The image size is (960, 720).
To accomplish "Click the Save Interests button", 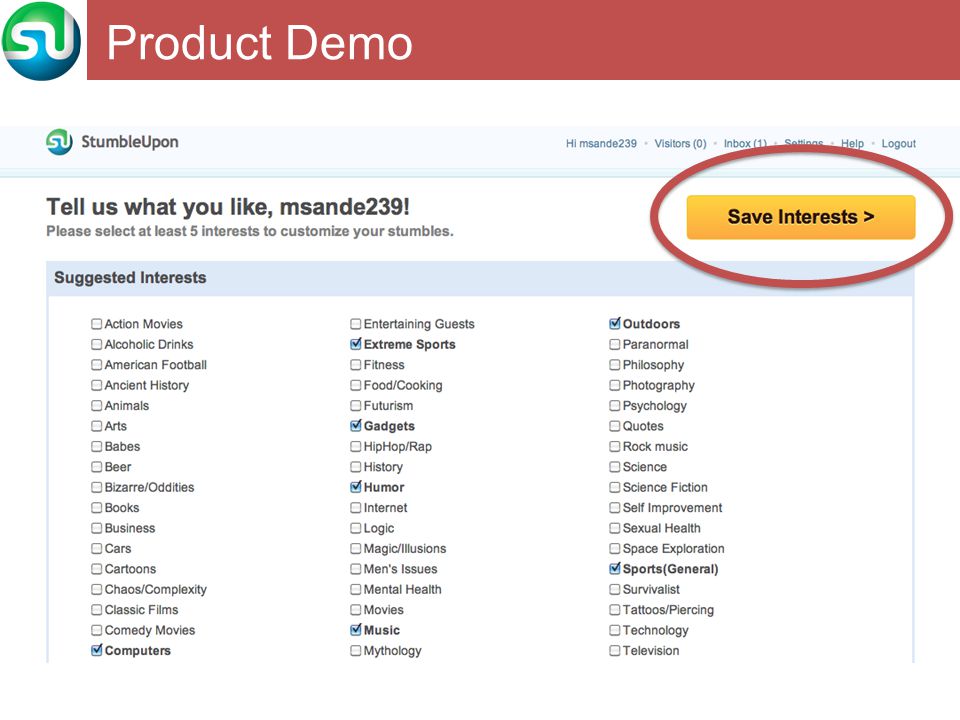I will click(x=801, y=217).
